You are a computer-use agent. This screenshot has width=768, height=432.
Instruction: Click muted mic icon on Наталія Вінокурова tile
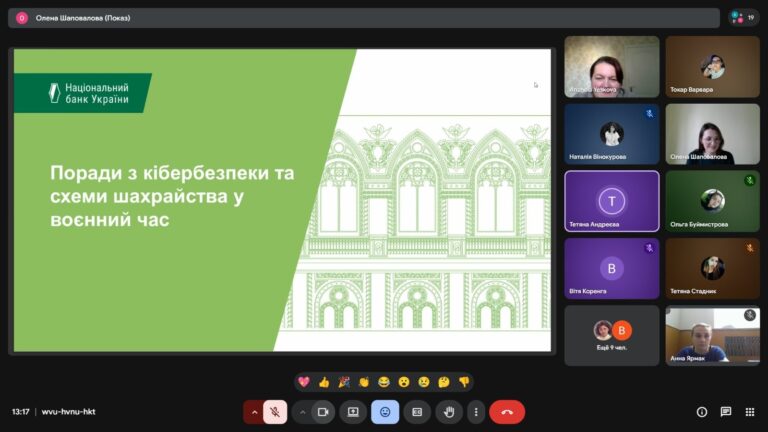coord(649,114)
